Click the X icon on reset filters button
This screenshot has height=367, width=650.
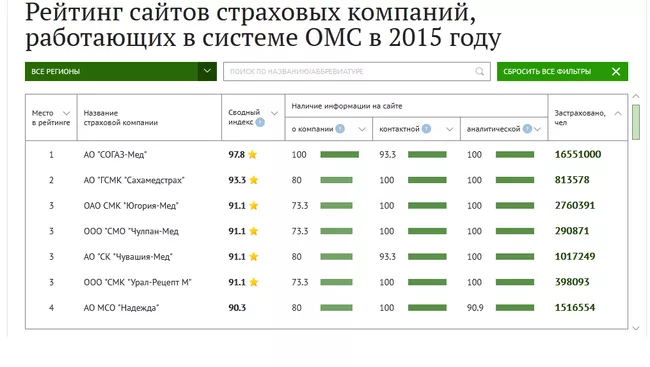pyautogui.click(x=616, y=72)
